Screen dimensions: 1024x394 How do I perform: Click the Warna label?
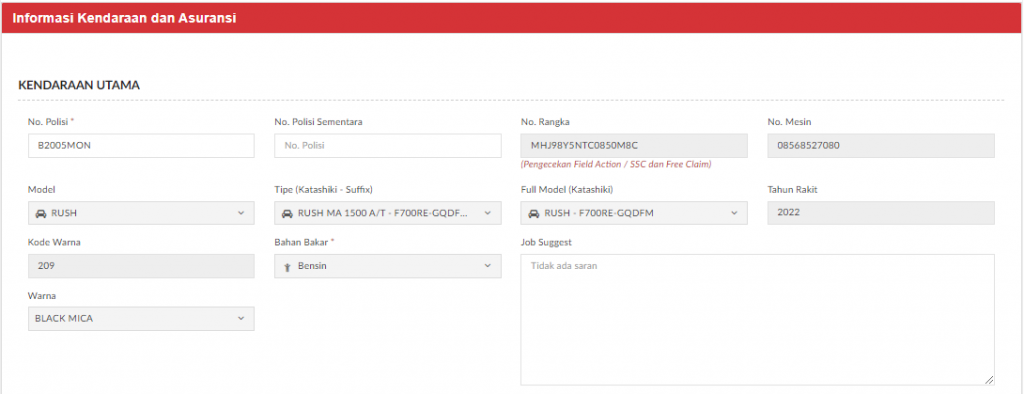(x=41, y=295)
